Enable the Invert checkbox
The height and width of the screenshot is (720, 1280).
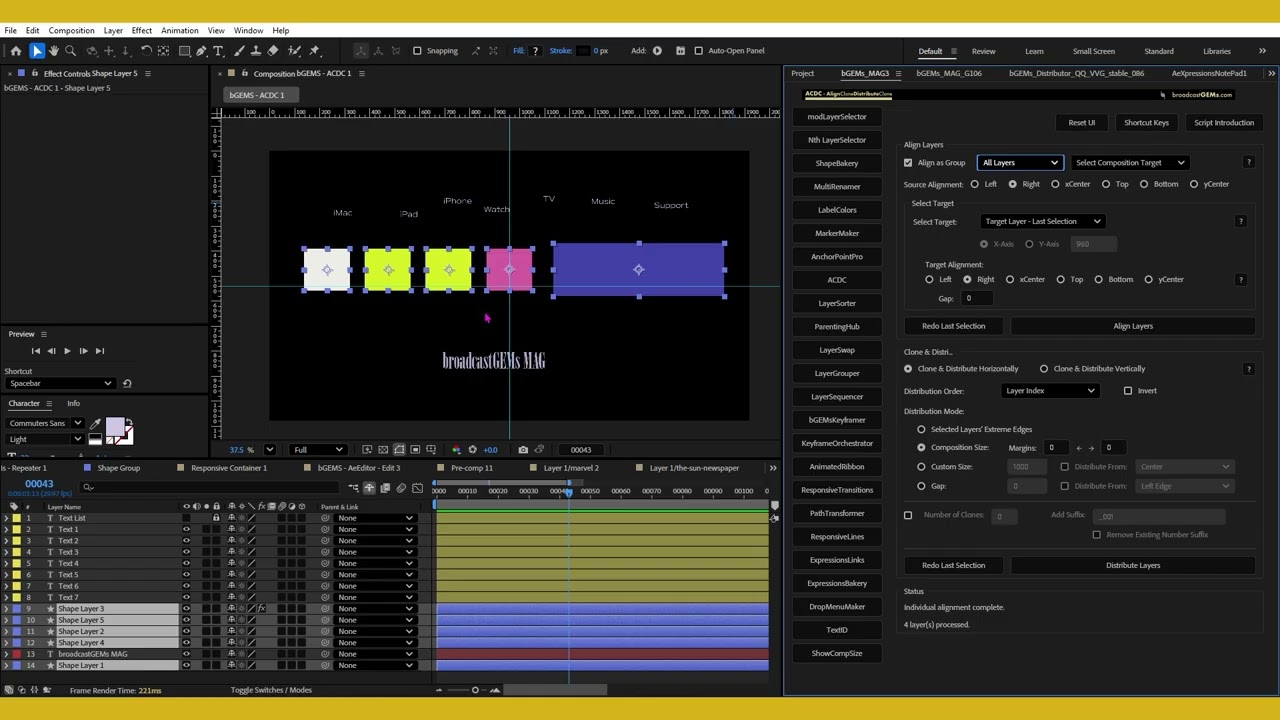click(x=1128, y=391)
